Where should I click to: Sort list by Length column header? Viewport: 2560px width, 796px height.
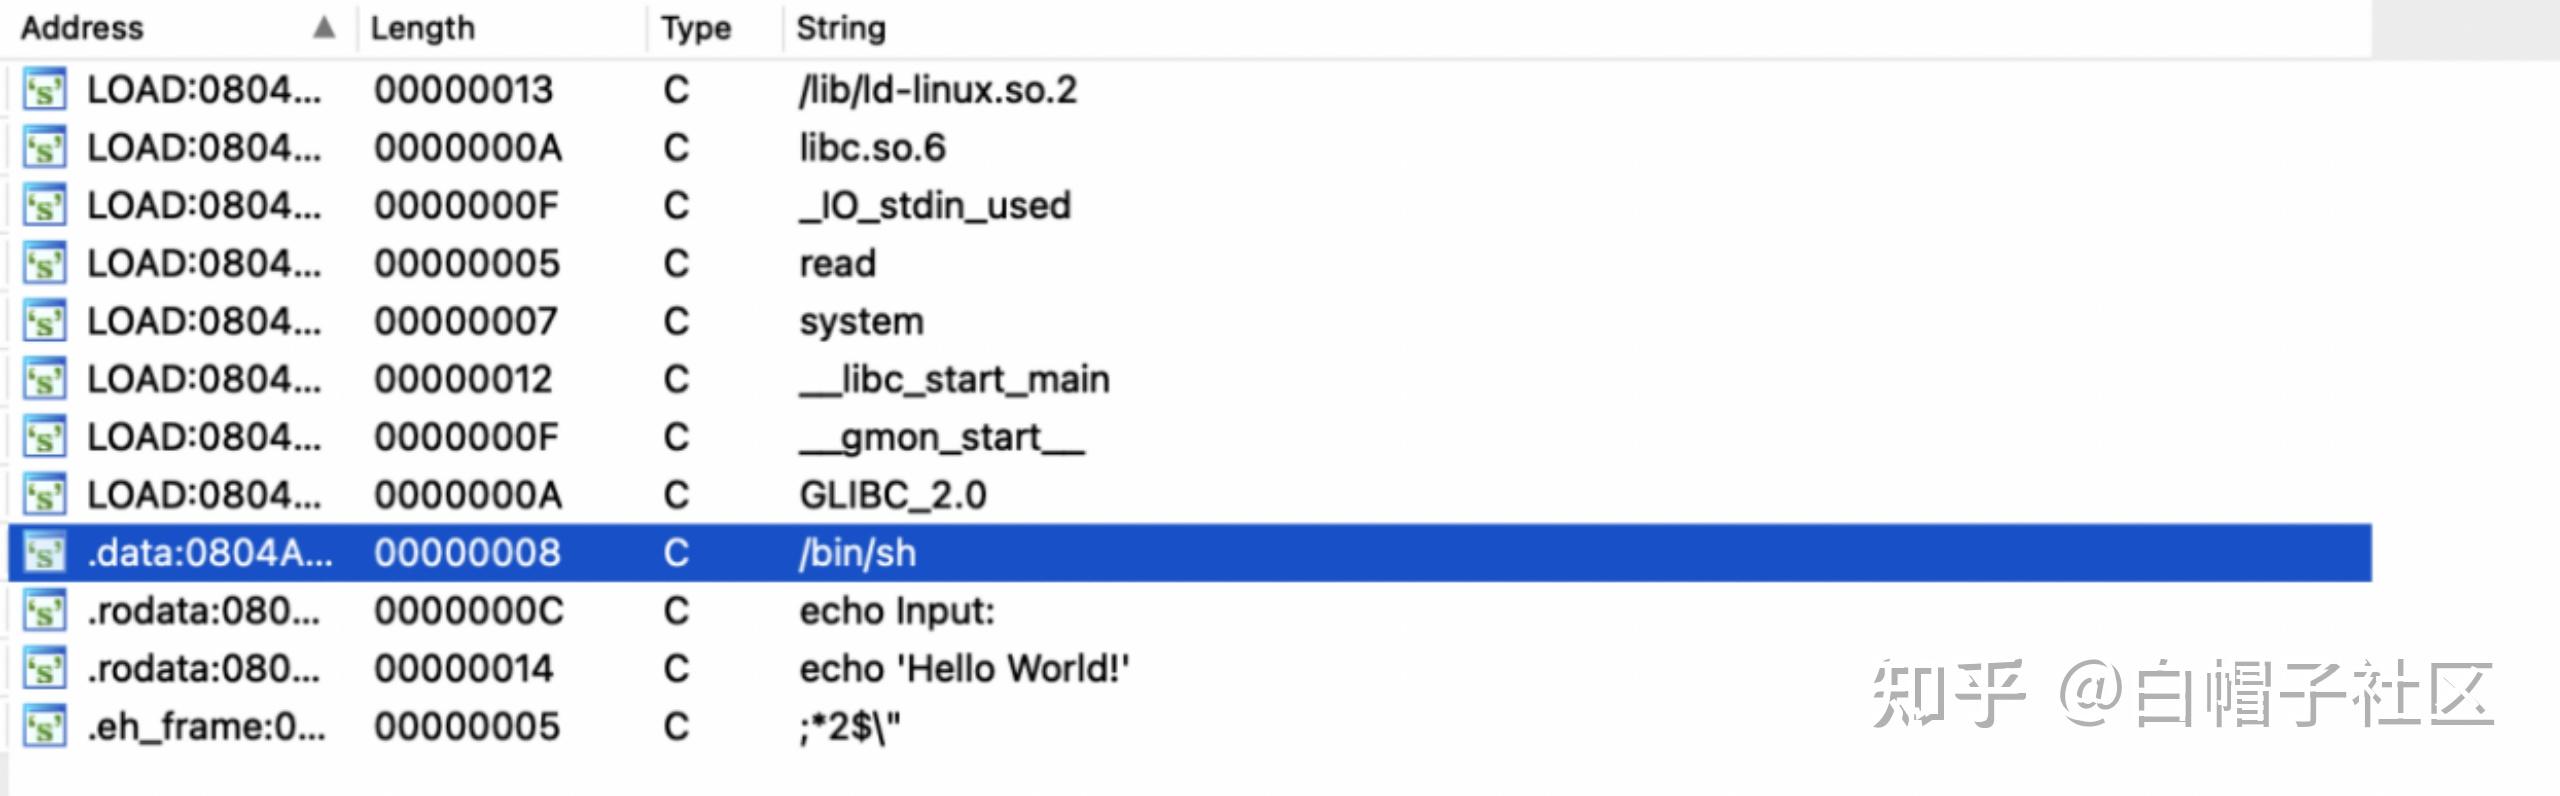(x=422, y=28)
